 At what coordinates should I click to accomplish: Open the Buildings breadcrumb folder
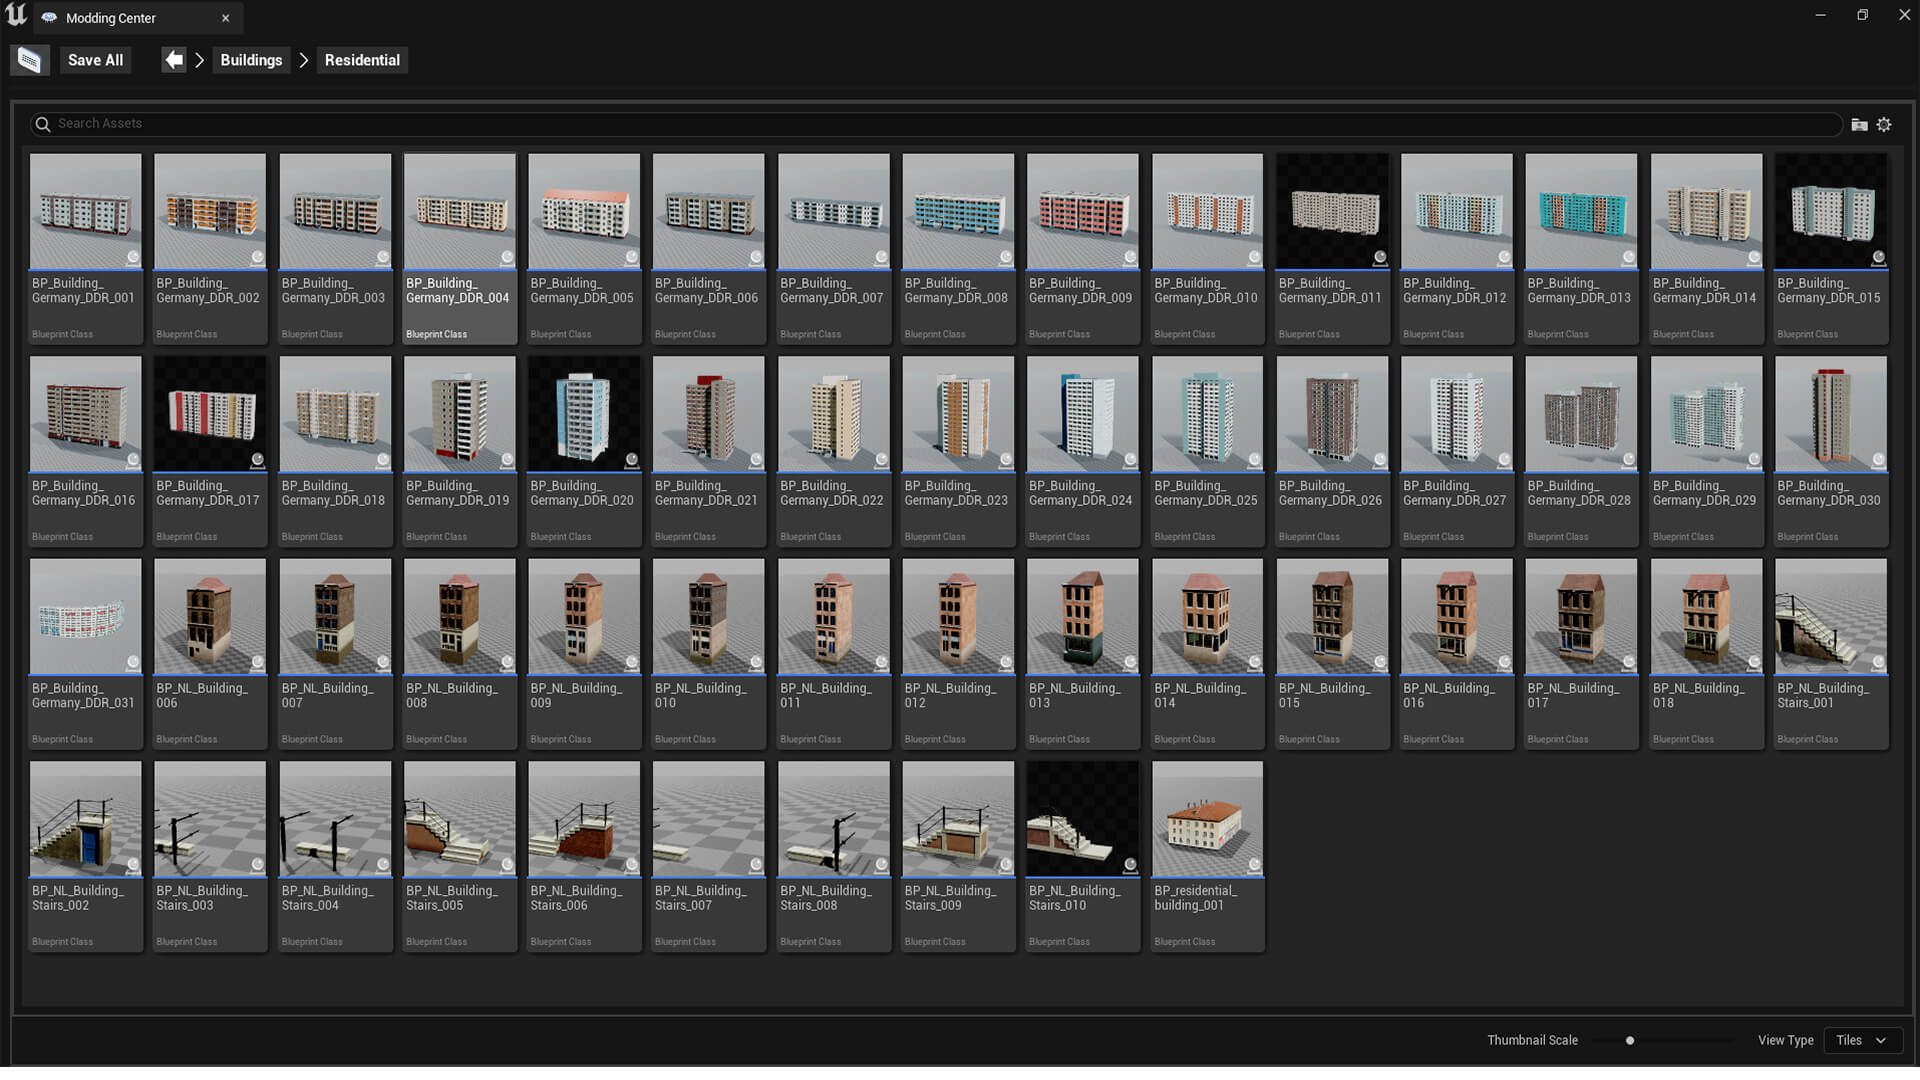click(x=251, y=60)
